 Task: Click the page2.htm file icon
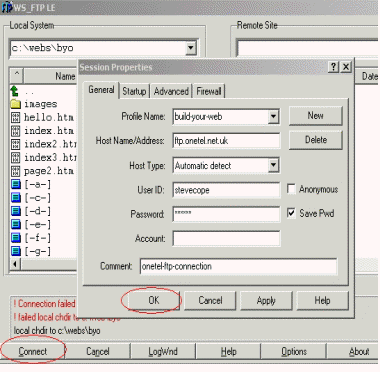tap(15, 171)
